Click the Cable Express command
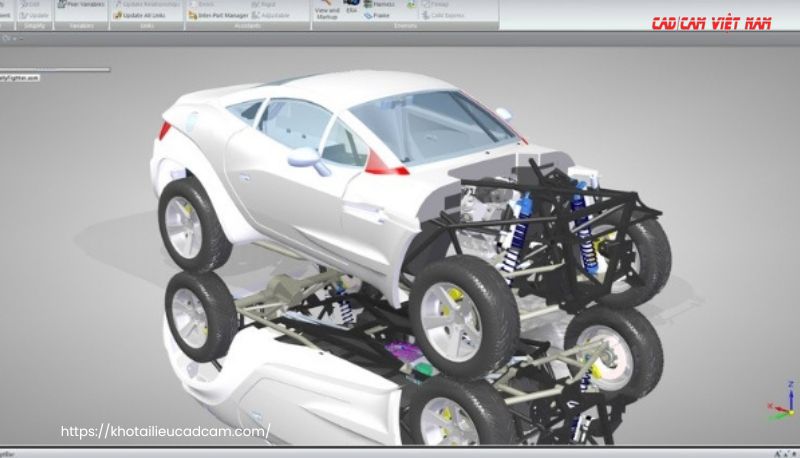 (438, 15)
